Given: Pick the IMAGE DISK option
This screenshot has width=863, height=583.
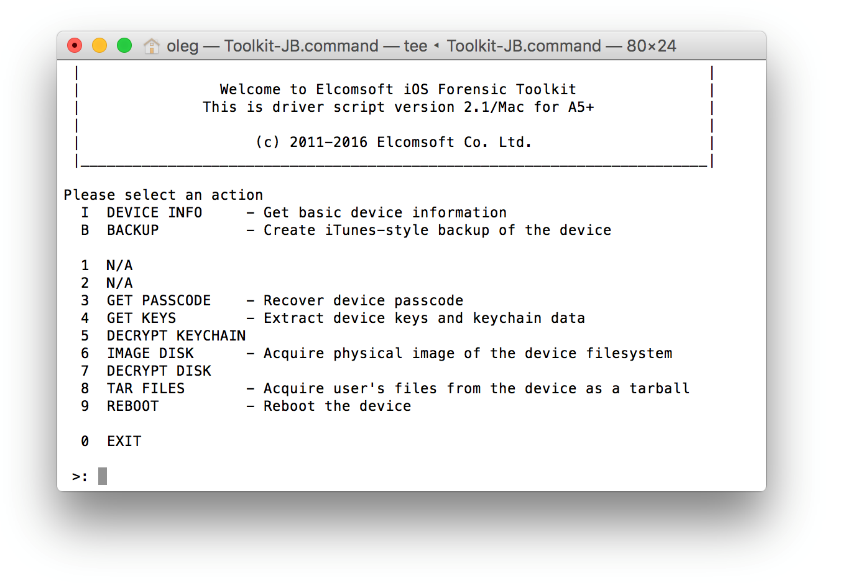Looking at the screenshot, I should point(150,353).
